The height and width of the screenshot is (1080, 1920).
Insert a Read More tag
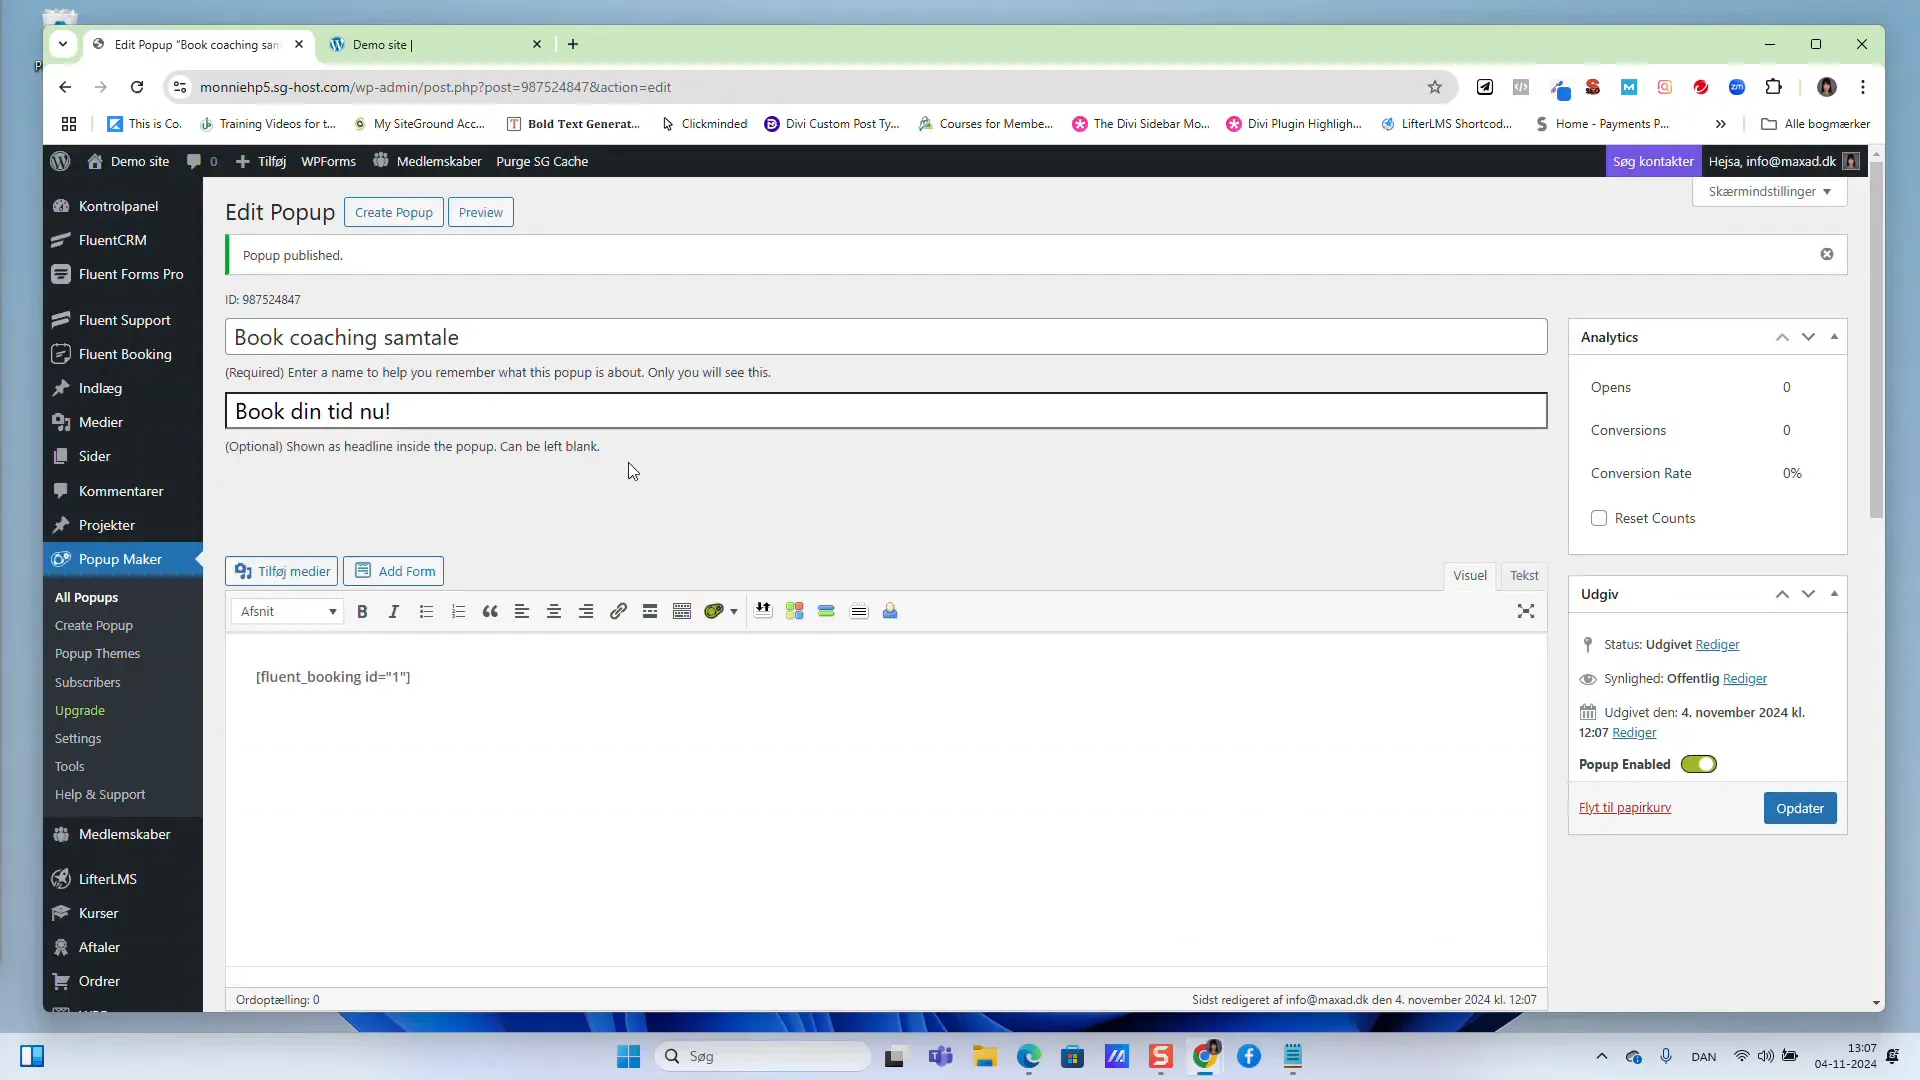tap(650, 611)
